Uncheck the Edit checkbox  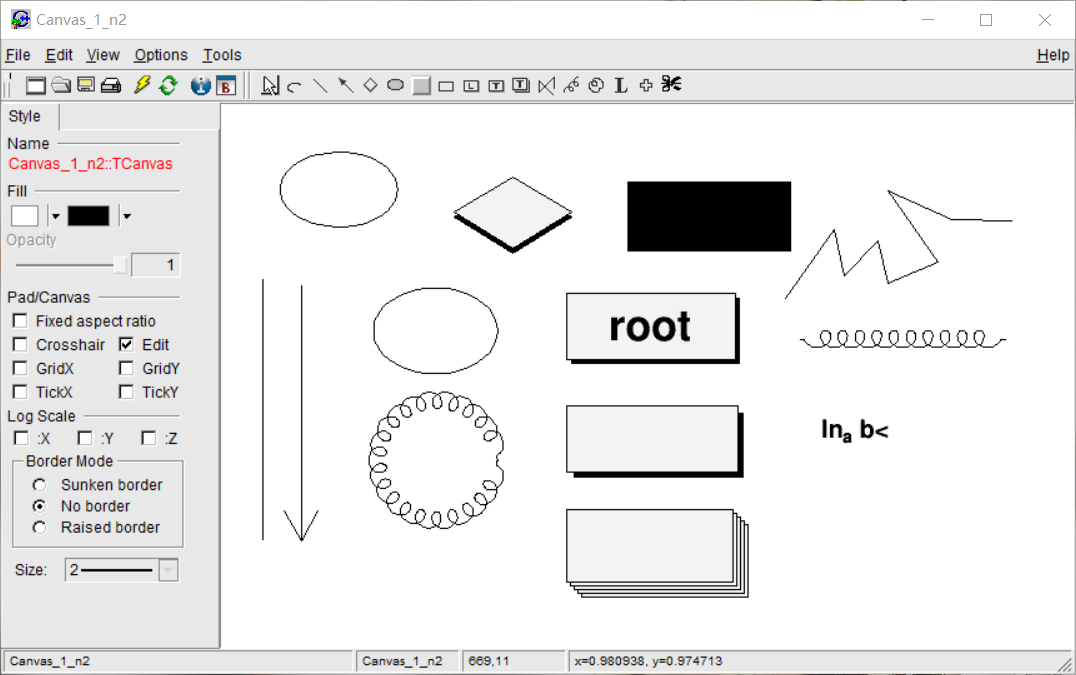point(125,344)
